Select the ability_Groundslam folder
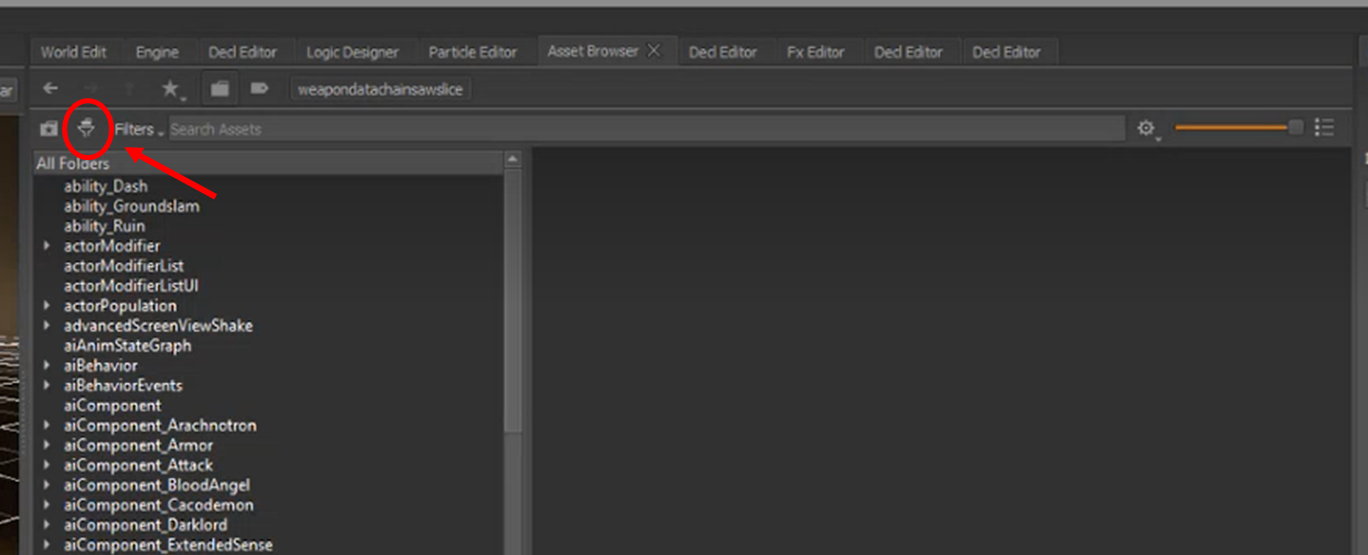This screenshot has height=555, width=1368. click(131, 206)
